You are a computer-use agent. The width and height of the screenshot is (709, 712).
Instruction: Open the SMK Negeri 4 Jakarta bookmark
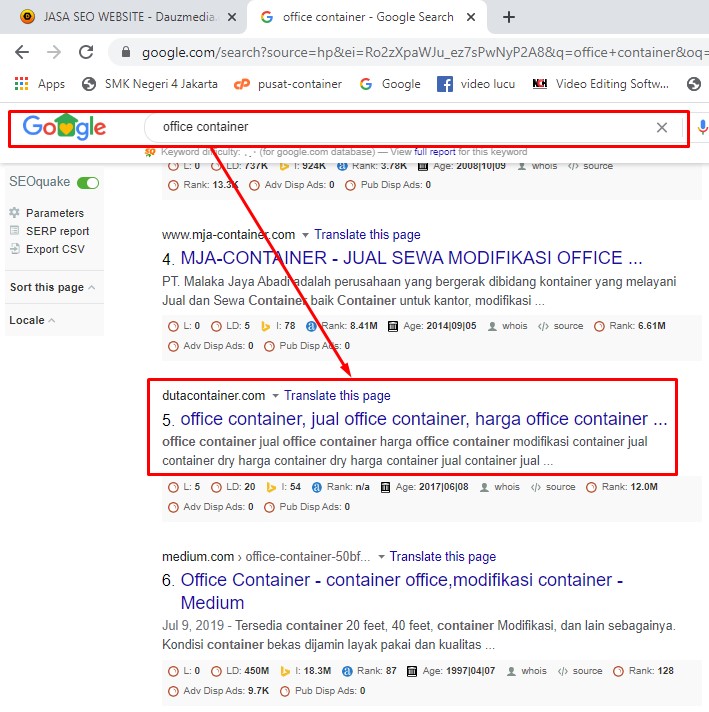click(x=149, y=84)
